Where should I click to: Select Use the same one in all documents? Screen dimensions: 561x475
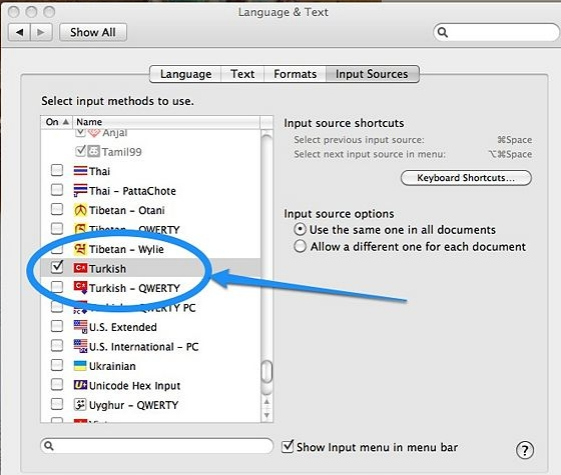click(300, 229)
